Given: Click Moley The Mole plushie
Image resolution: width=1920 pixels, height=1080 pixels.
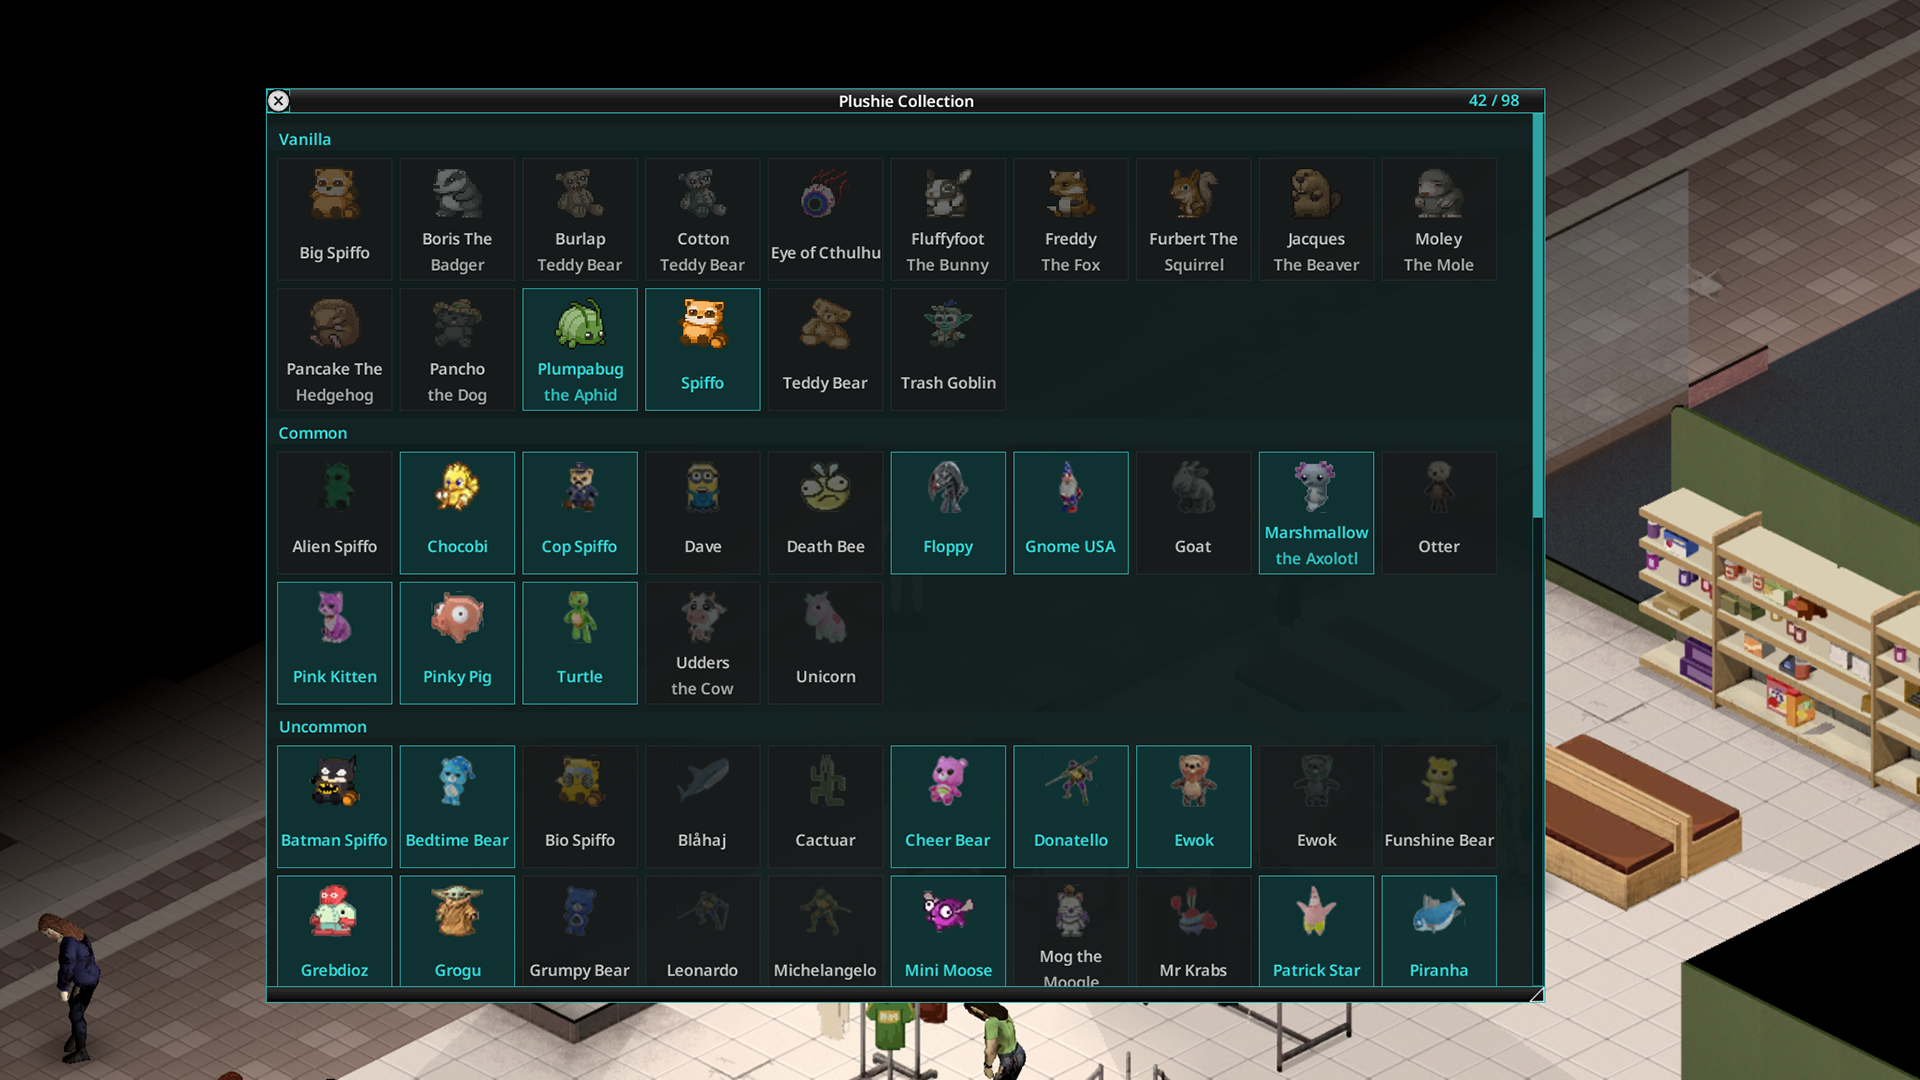Looking at the screenshot, I should (1439, 219).
